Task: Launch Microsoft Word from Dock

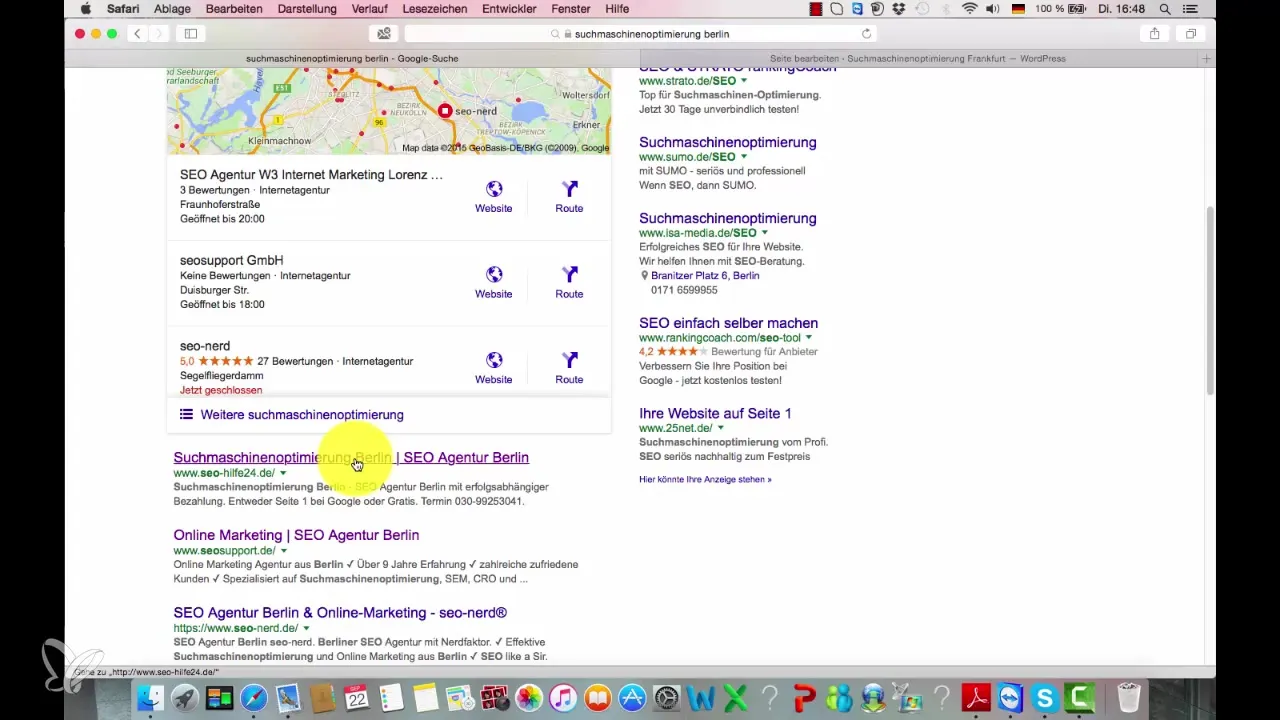Action: pyautogui.click(x=701, y=697)
